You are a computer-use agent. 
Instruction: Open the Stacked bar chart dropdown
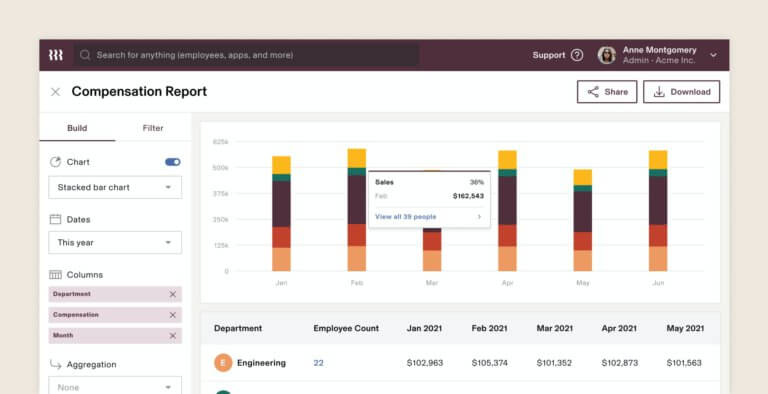115,187
